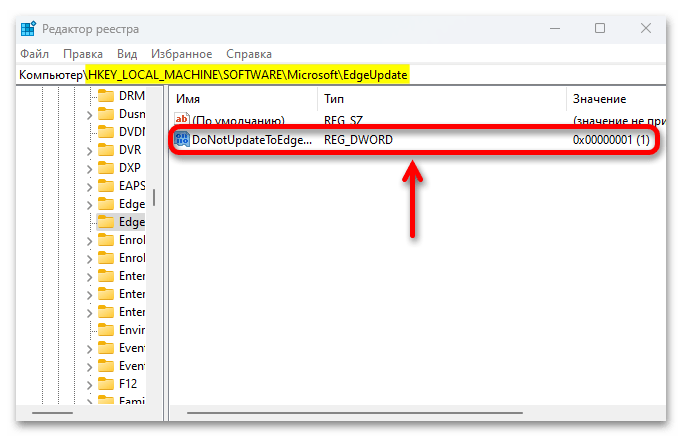The height and width of the screenshot is (437, 682).
Task: Expand the DXP tree node
Action: (x=89, y=169)
